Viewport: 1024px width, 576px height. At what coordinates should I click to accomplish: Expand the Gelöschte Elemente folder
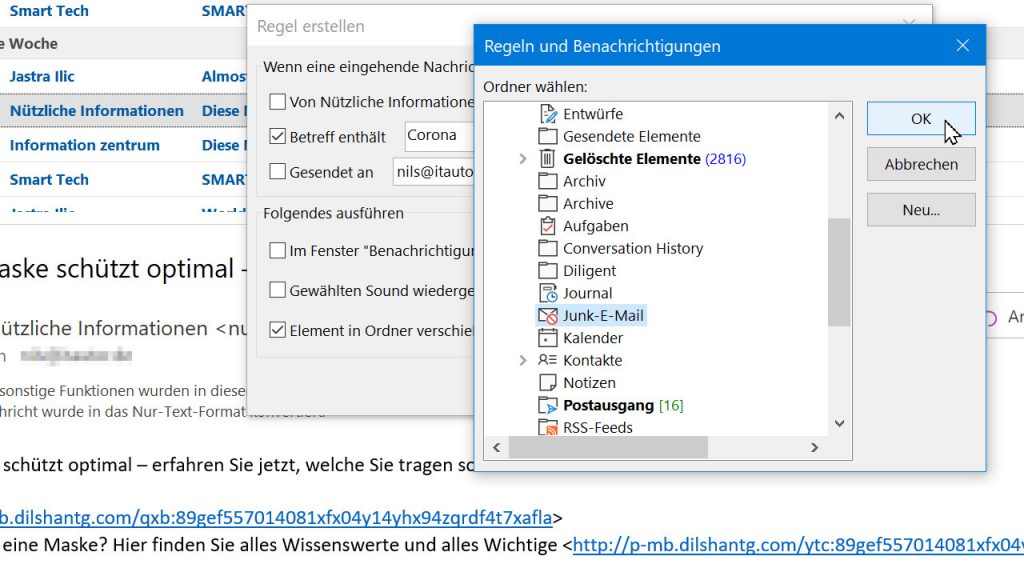[x=522, y=159]
